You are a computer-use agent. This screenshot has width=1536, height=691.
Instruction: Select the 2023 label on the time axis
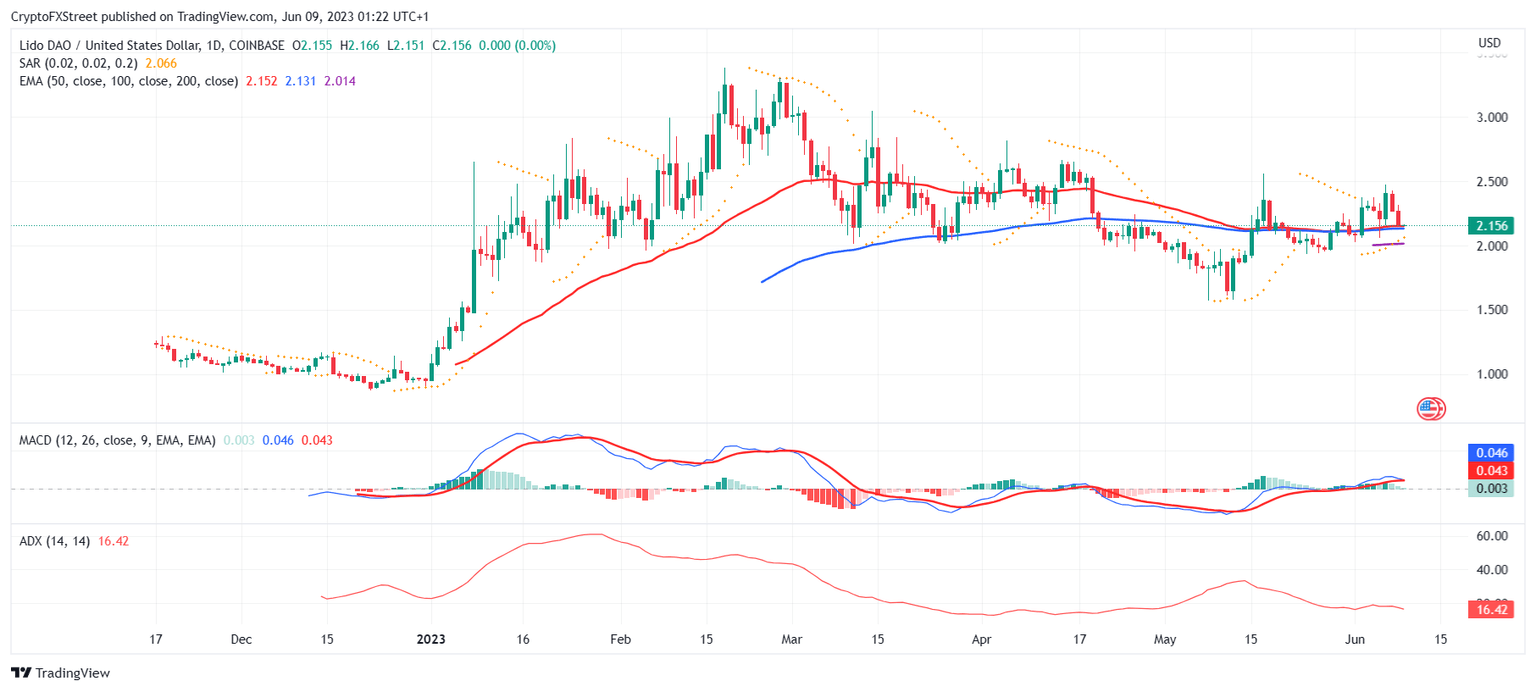(x=431, y=638)
